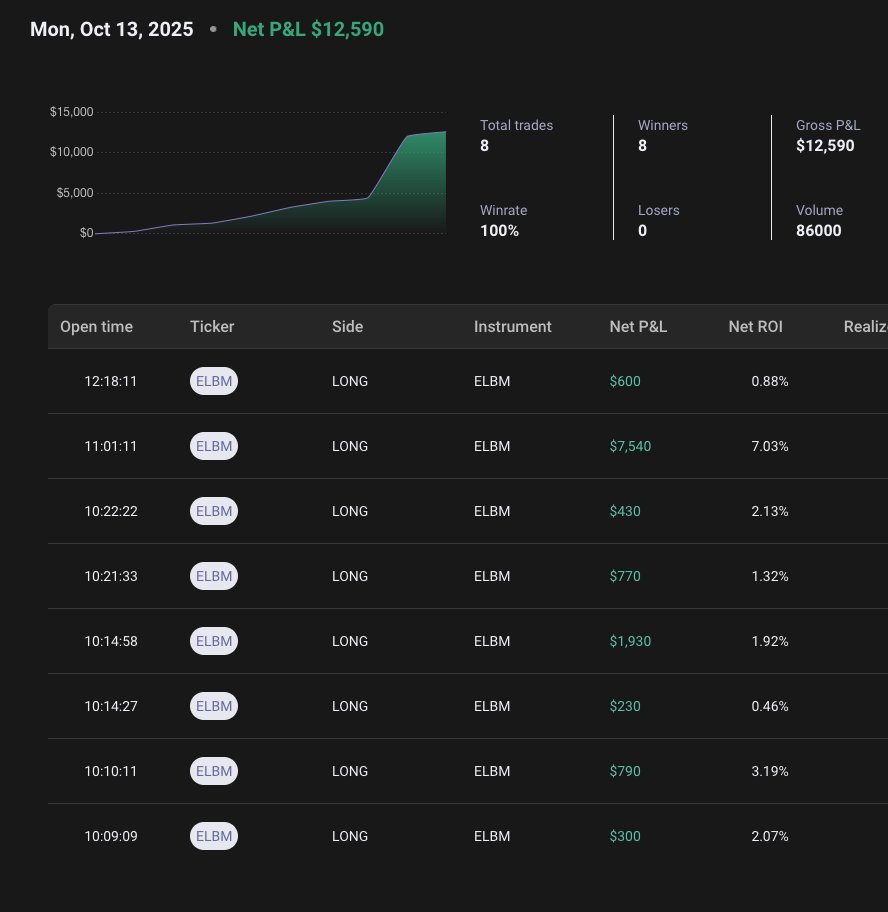
Task: Click the Winrate value 100%
Action: [500, 231]
